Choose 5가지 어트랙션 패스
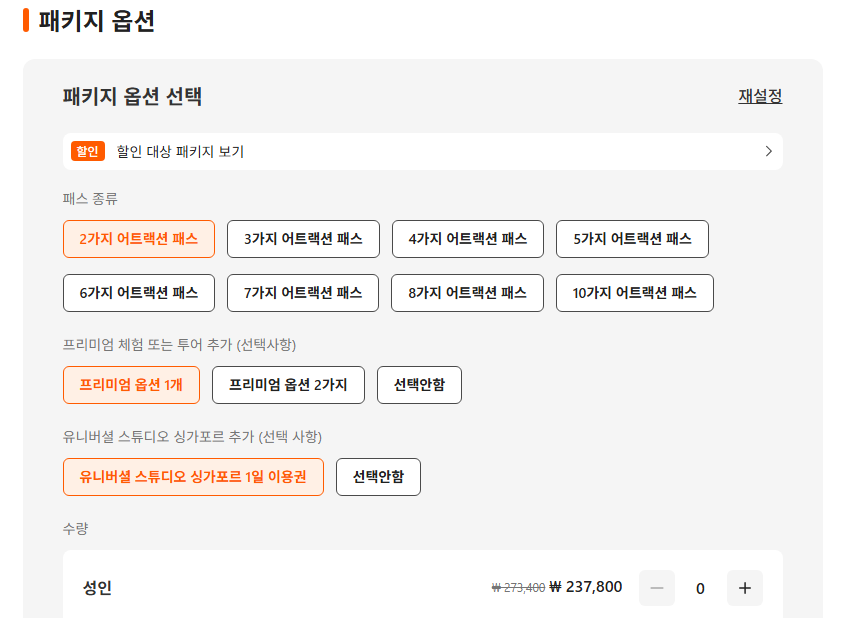This screenshot has height=618, width=847. click(632, 239)
